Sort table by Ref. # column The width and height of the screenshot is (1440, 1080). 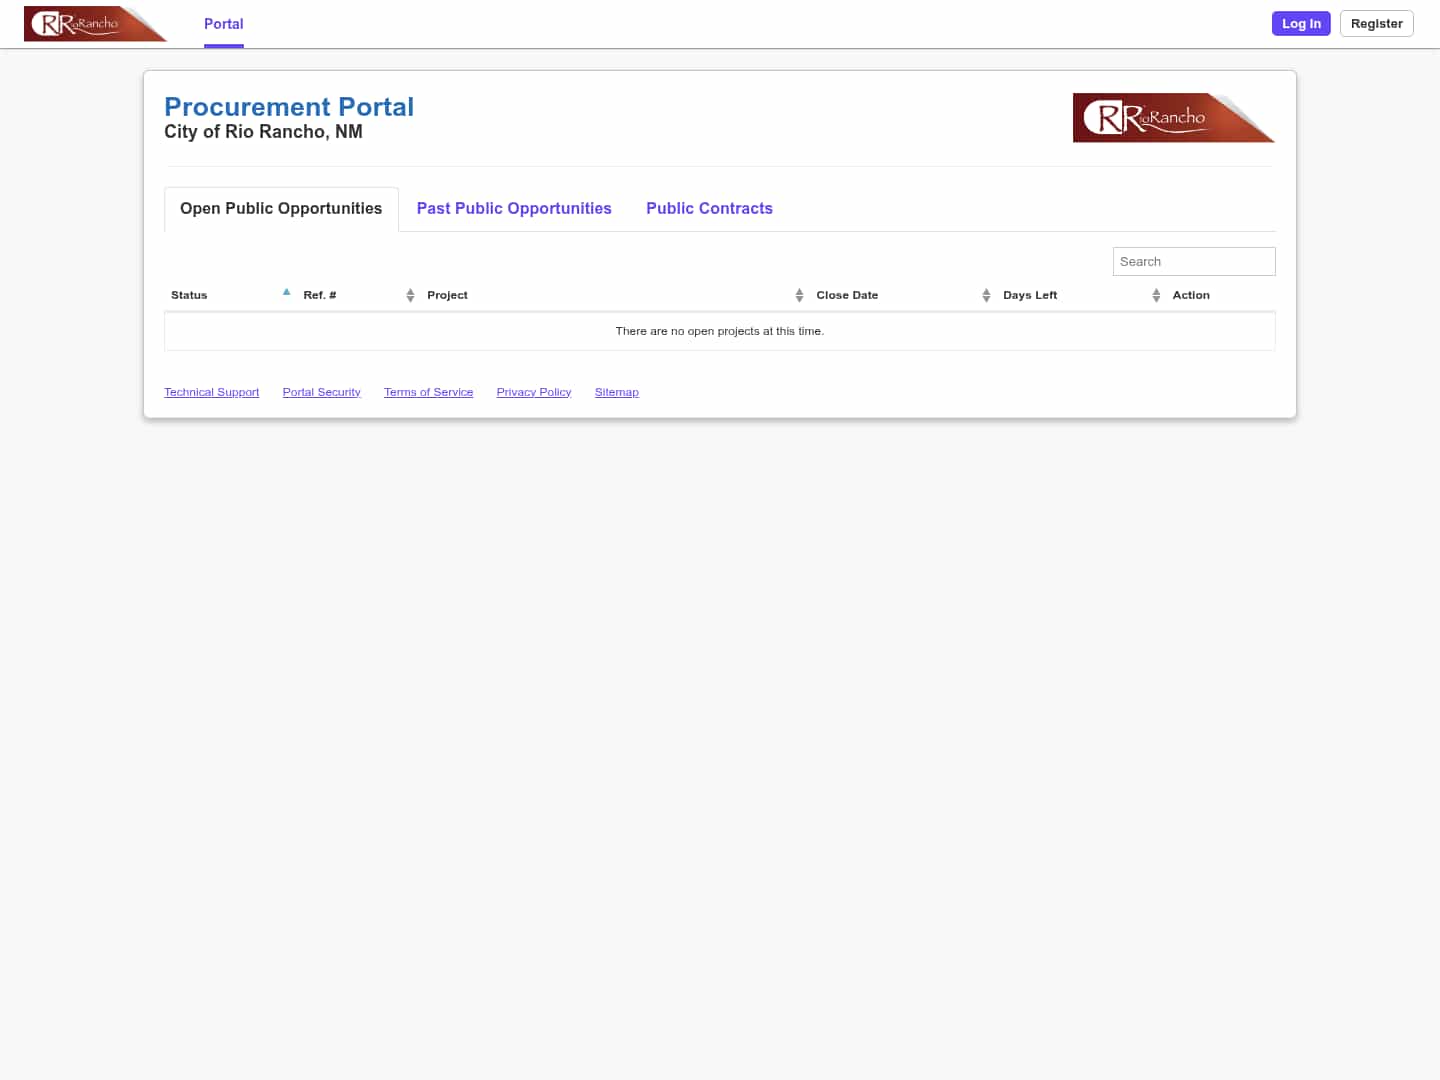click(358, 295)
